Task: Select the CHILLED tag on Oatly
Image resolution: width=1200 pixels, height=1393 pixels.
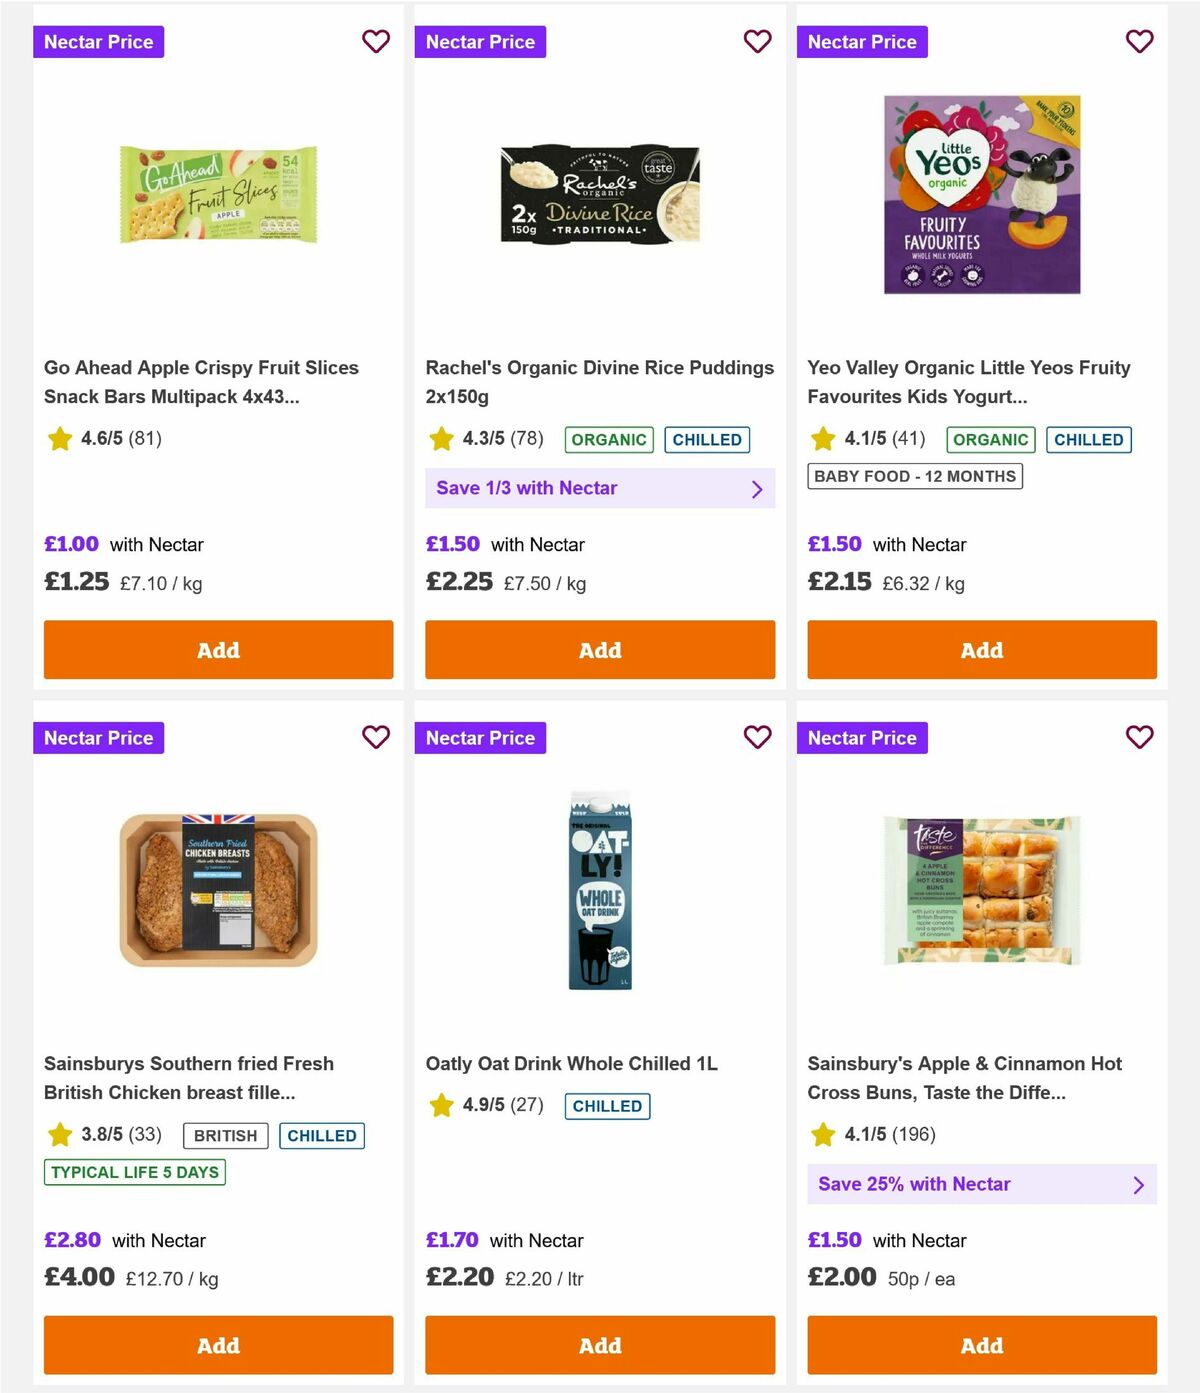Action: pyautogui.click(x=607, y=1106)
